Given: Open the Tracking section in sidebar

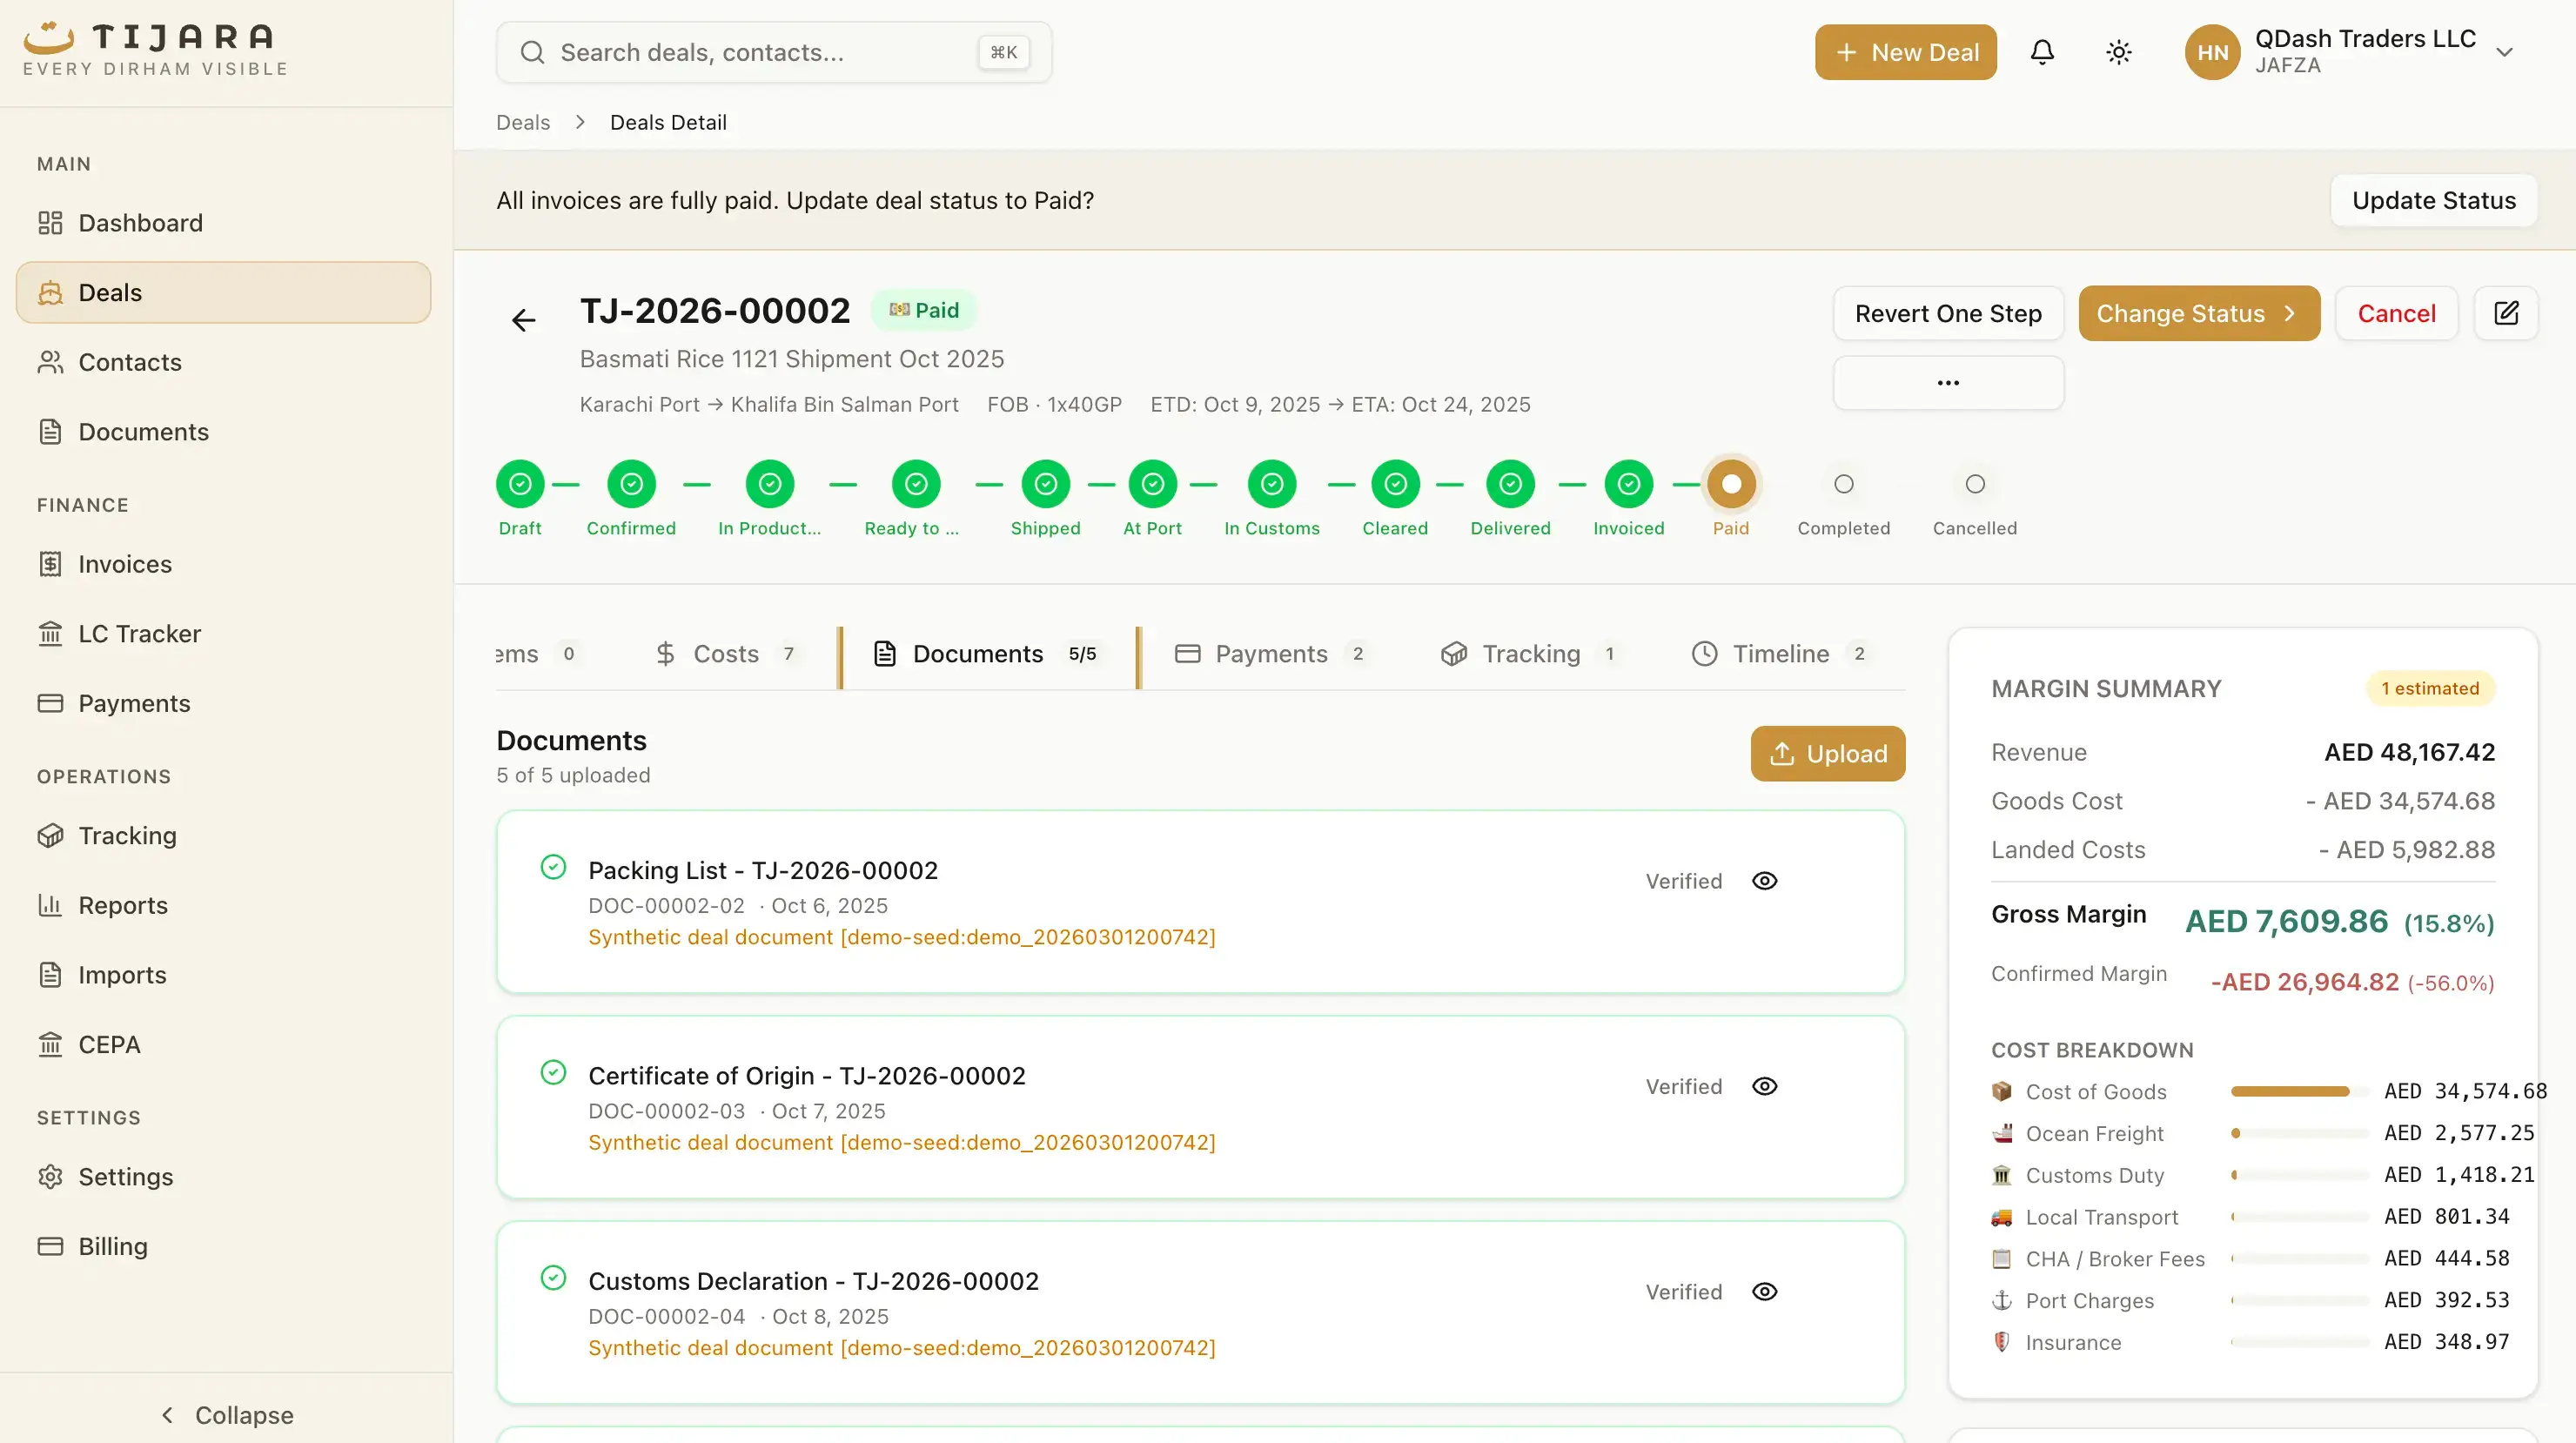Looking at the screenshot, I should point(127,836).
